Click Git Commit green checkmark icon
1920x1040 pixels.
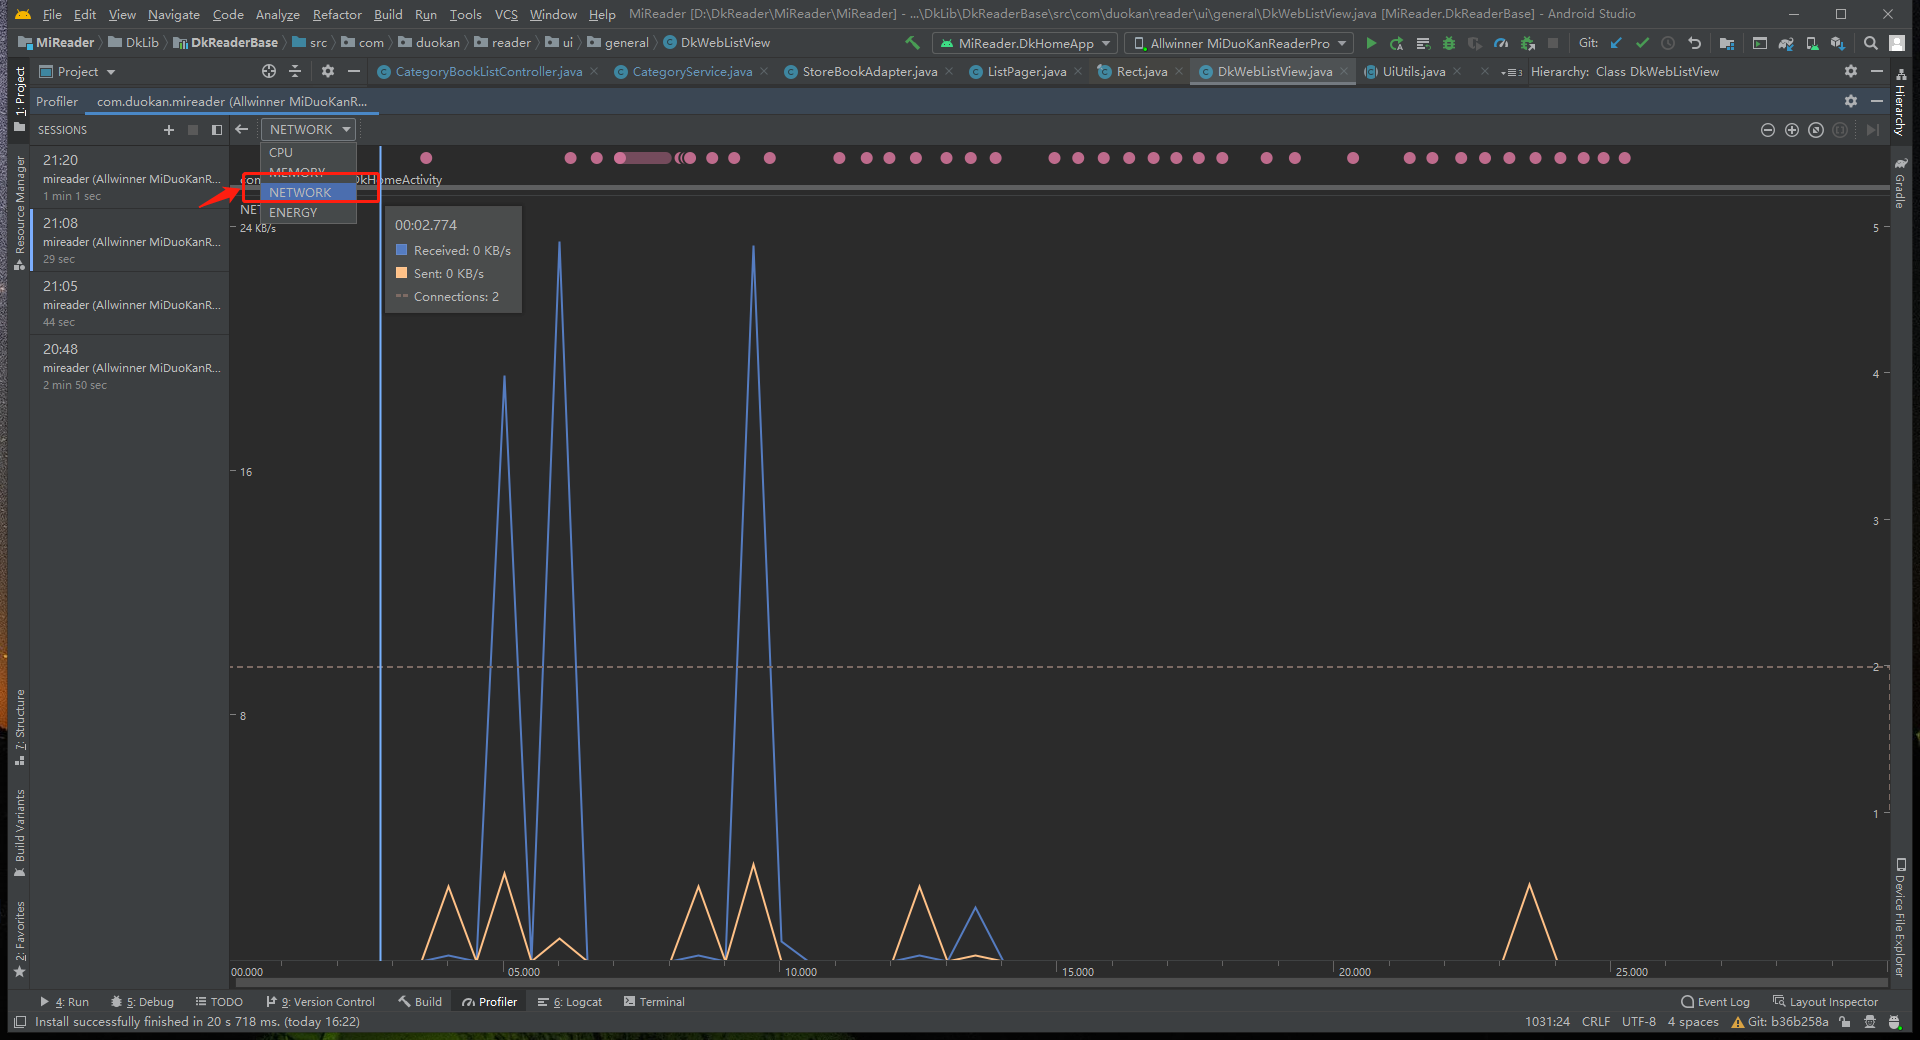coord(1642,43)
